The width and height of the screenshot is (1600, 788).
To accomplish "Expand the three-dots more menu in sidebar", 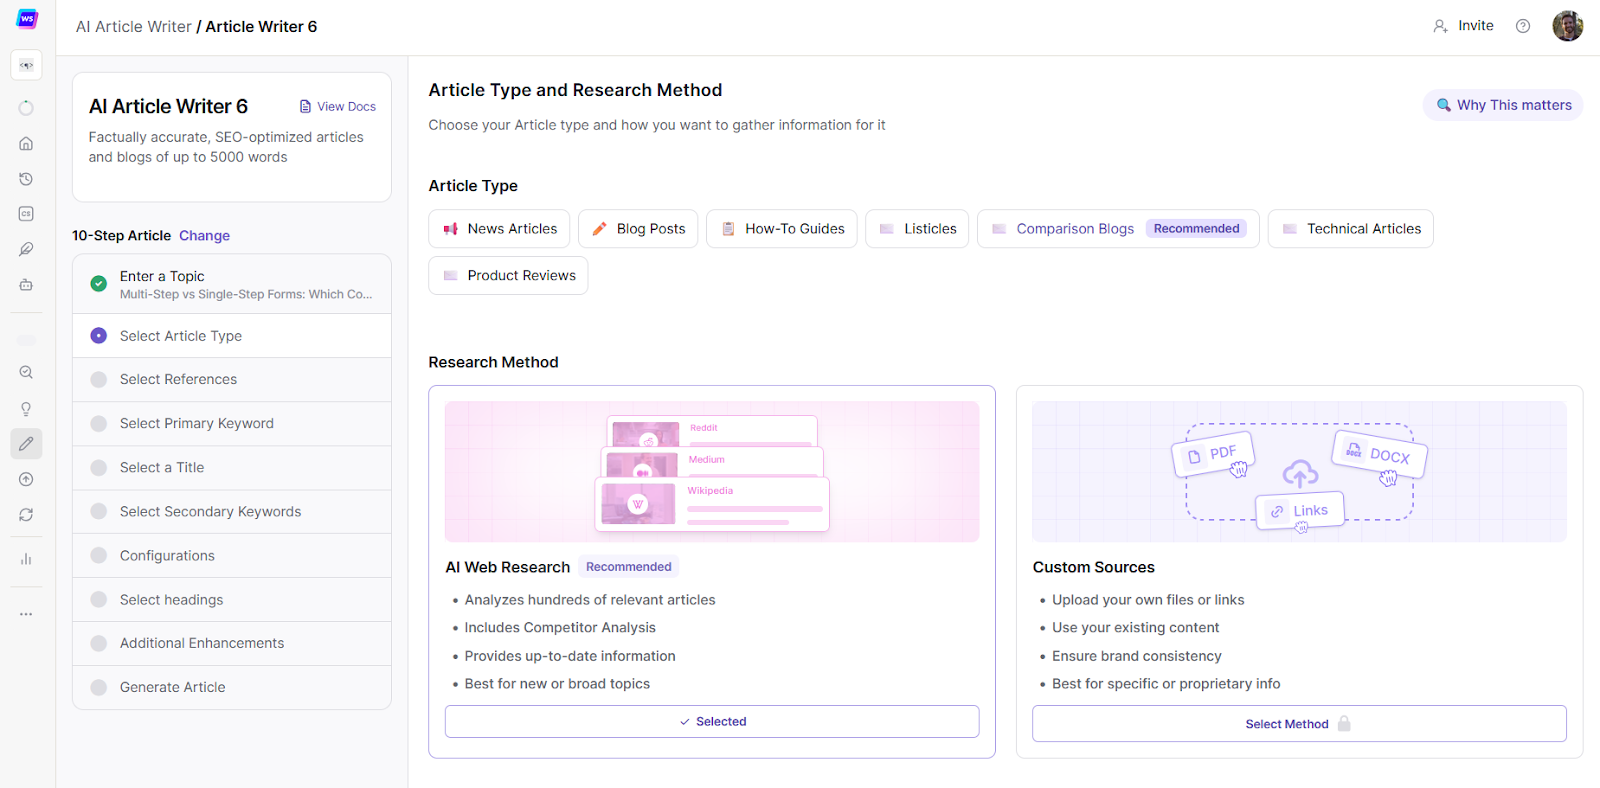I will coord(26,614).
